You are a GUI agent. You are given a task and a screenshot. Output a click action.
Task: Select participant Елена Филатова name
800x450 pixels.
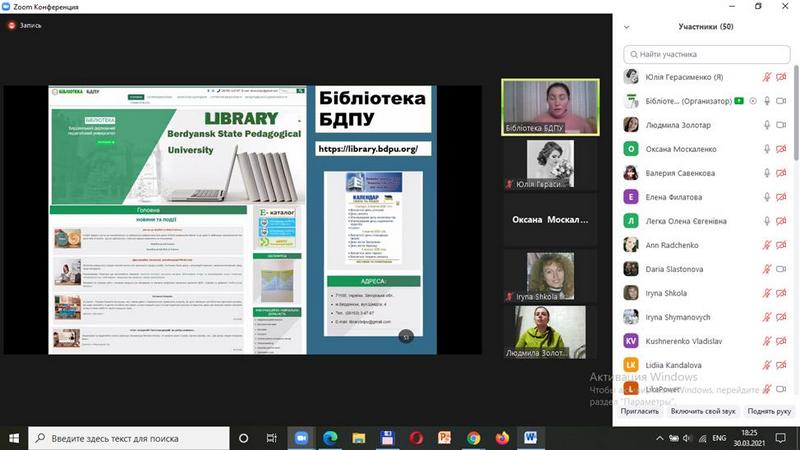click(x=674, y=197)
